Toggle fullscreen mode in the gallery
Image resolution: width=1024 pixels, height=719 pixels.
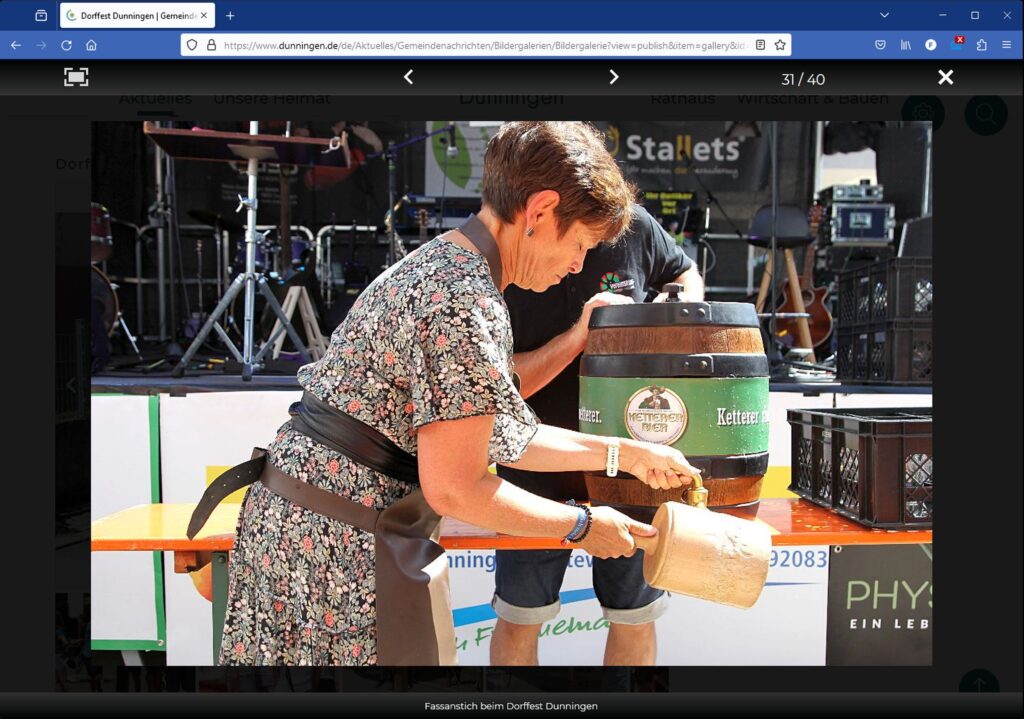(76, 77)
